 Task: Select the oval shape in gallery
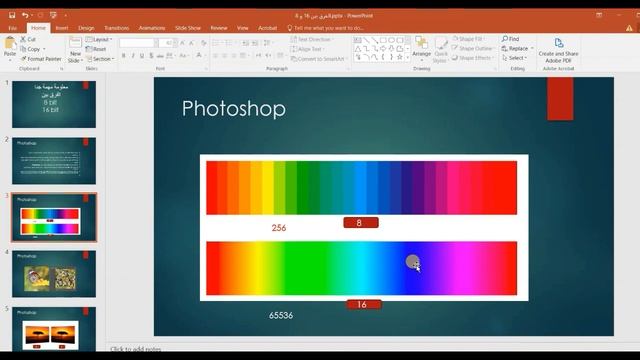391,40
